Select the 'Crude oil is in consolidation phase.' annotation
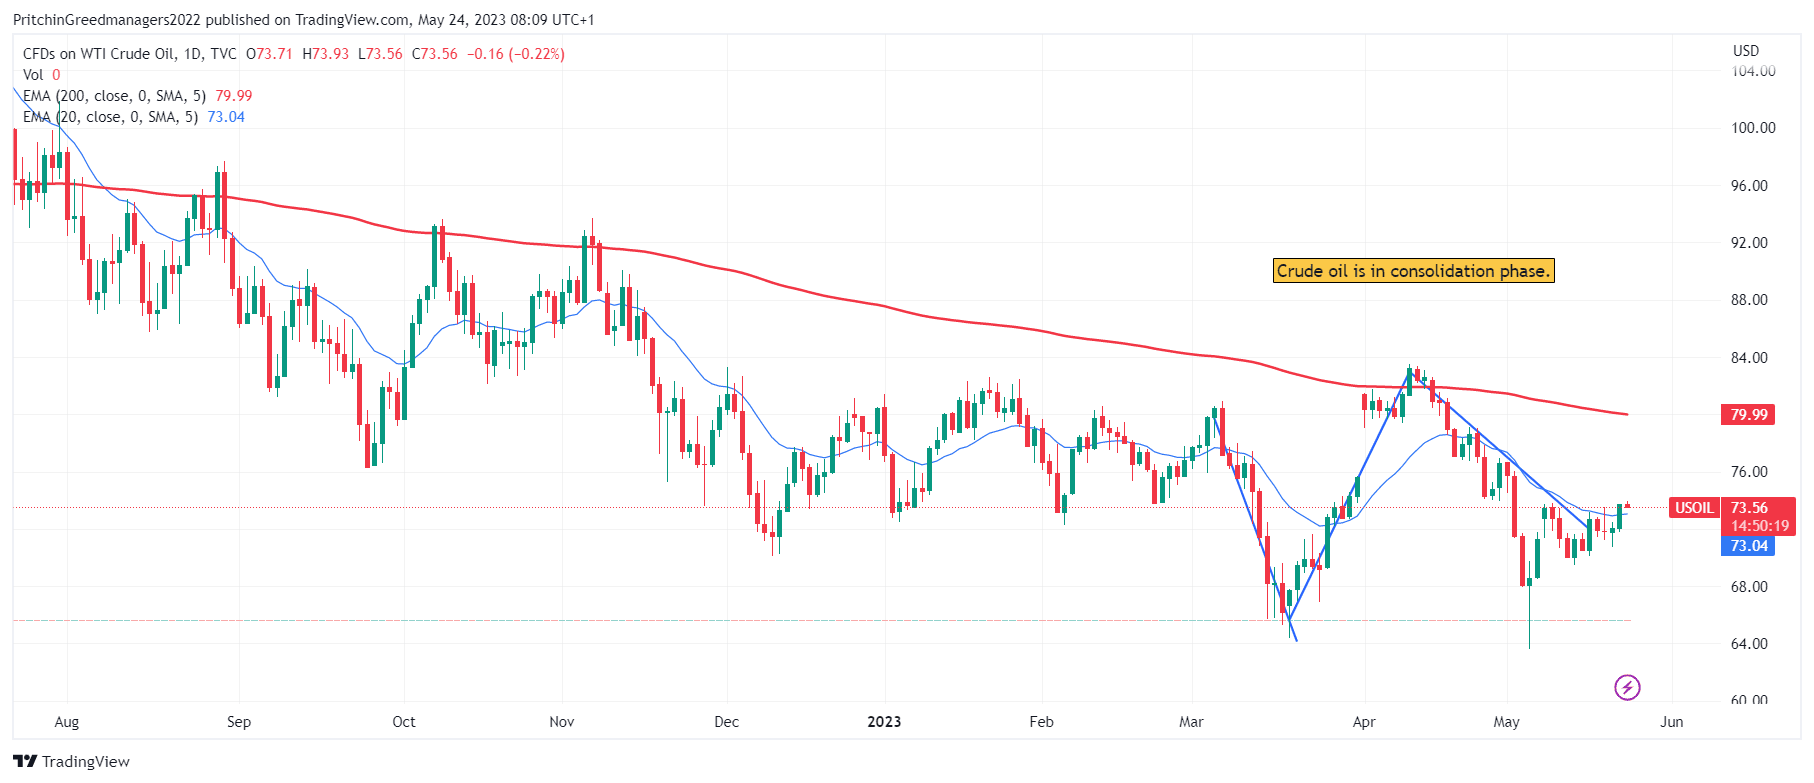Image resolution: width=1814 pixels, height=783 pixels. pyautogui.click(x=1413, y=271)
